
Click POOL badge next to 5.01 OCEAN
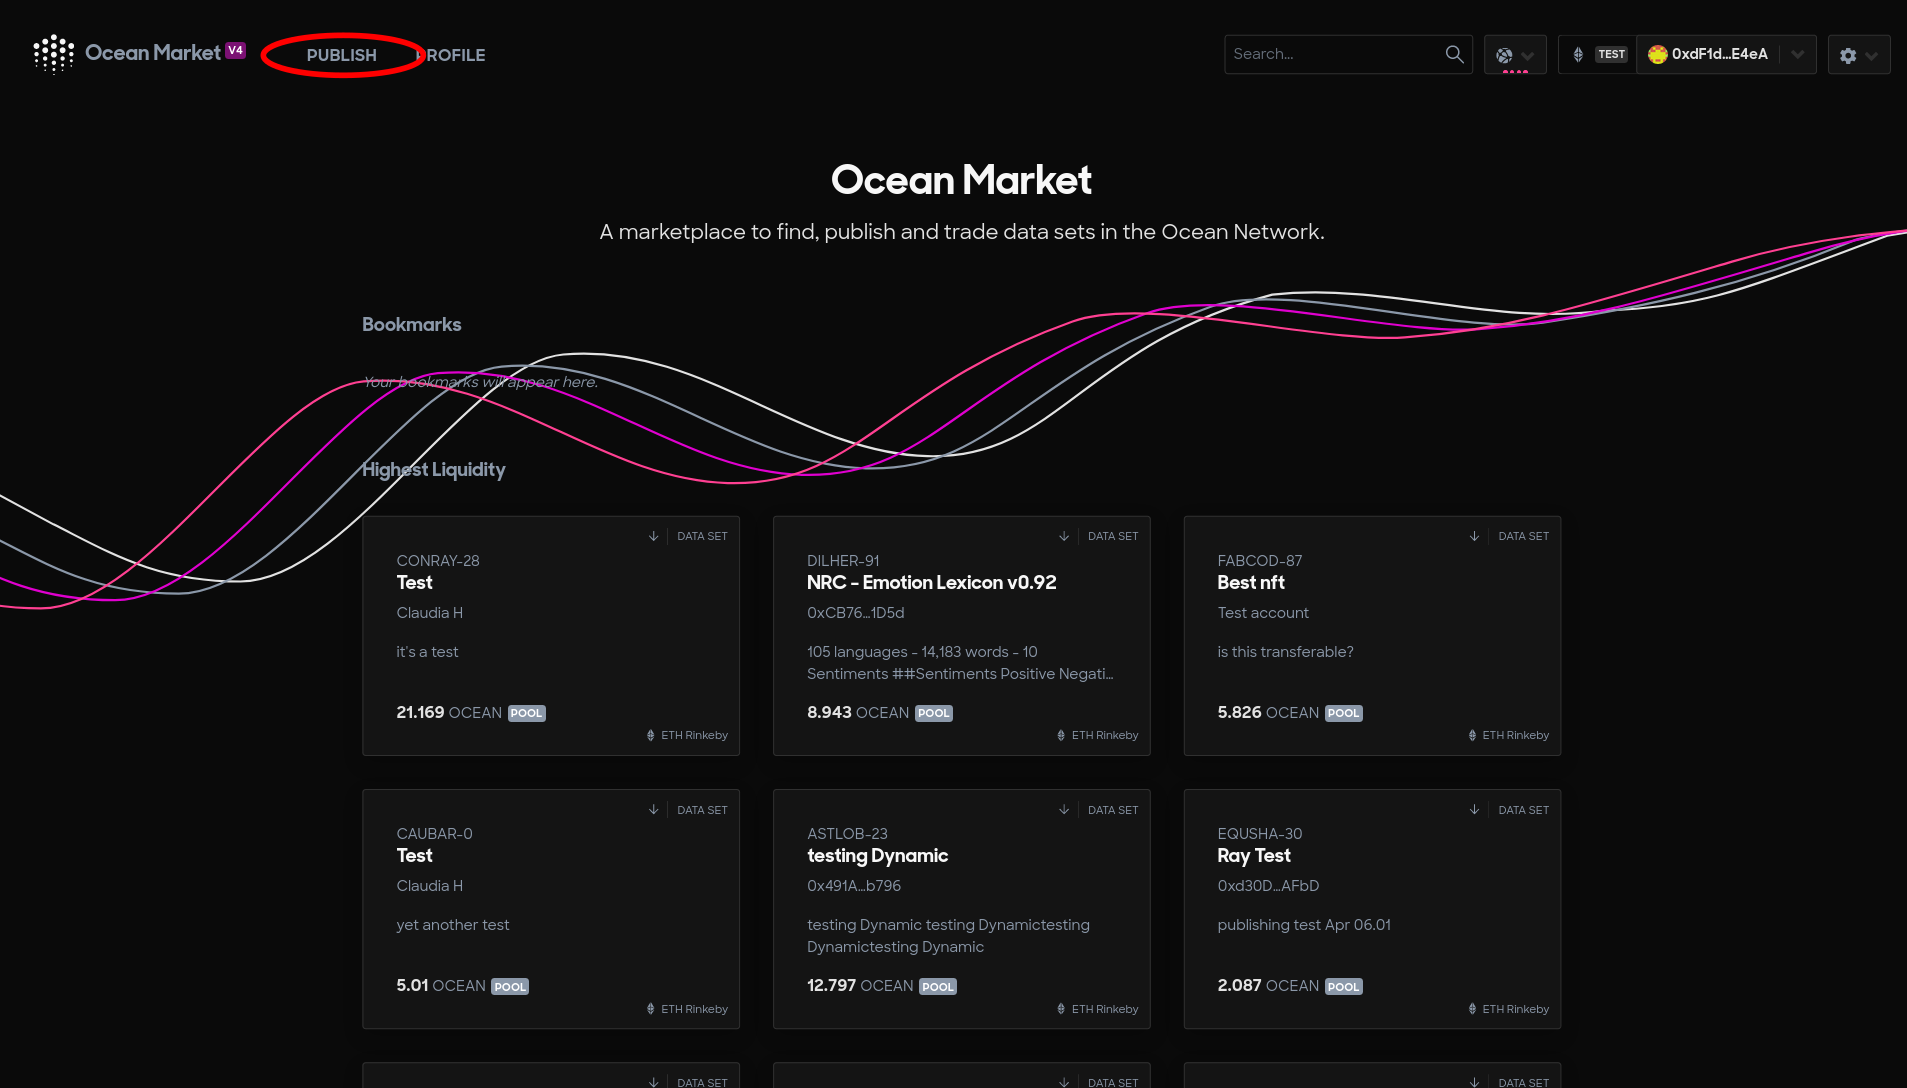(510, 987)
